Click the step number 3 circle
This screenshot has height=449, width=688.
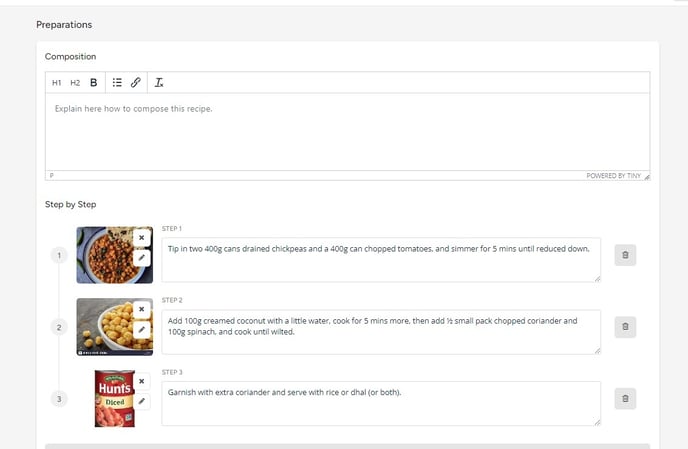click(59, 399)
